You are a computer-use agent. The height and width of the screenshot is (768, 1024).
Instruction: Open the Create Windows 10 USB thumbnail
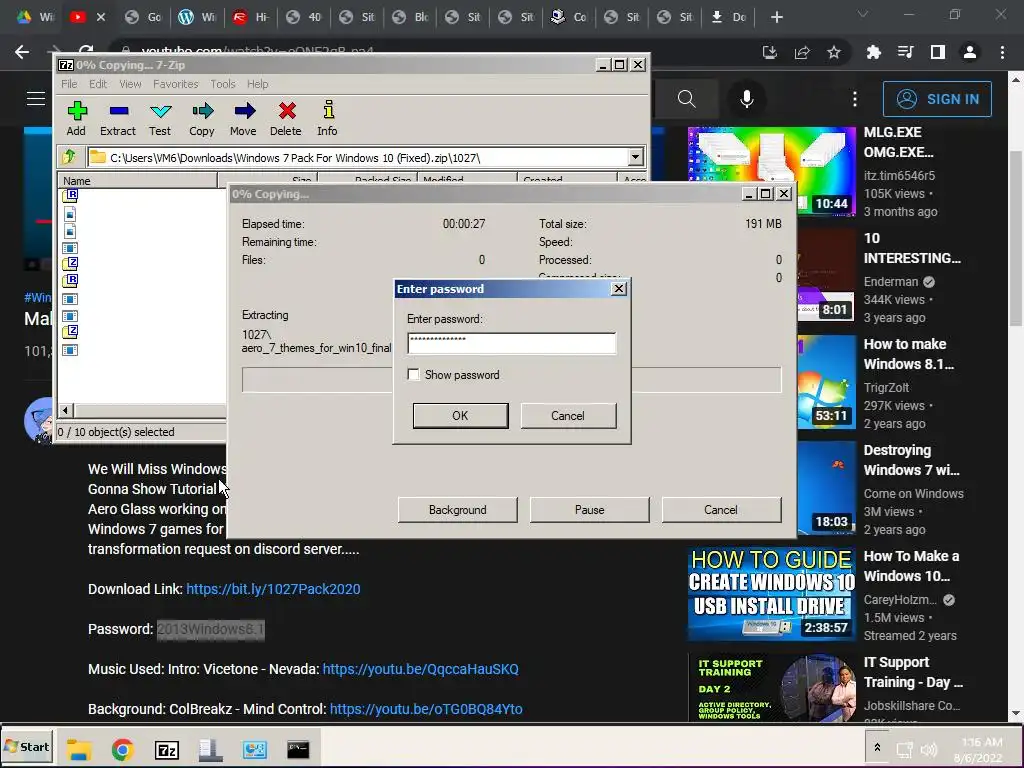point(771,595)
